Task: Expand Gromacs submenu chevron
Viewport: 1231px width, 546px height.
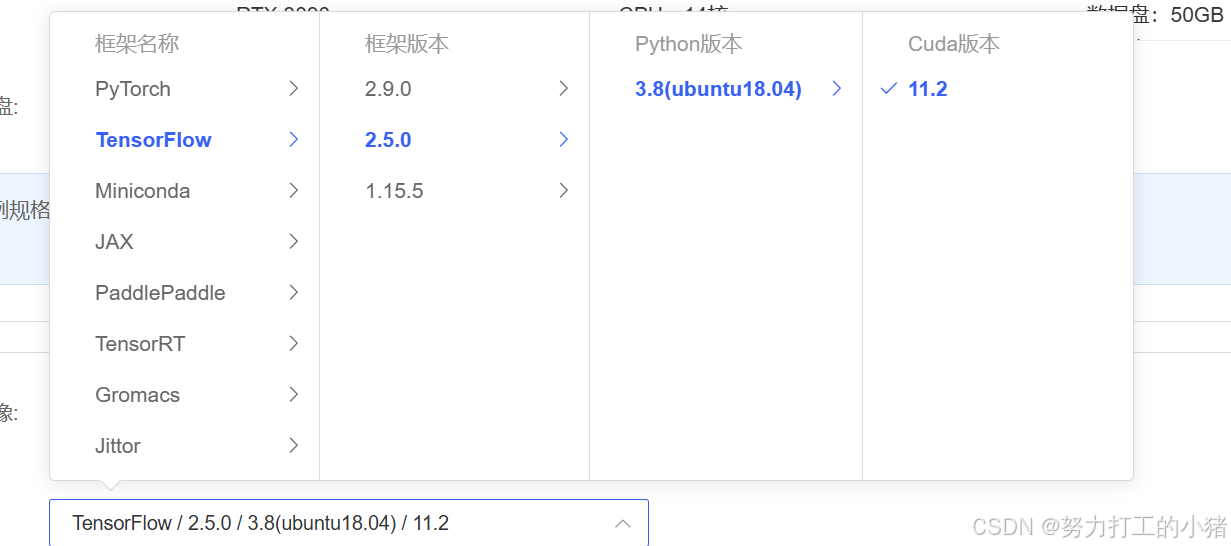Action: (x=294, y=395)
